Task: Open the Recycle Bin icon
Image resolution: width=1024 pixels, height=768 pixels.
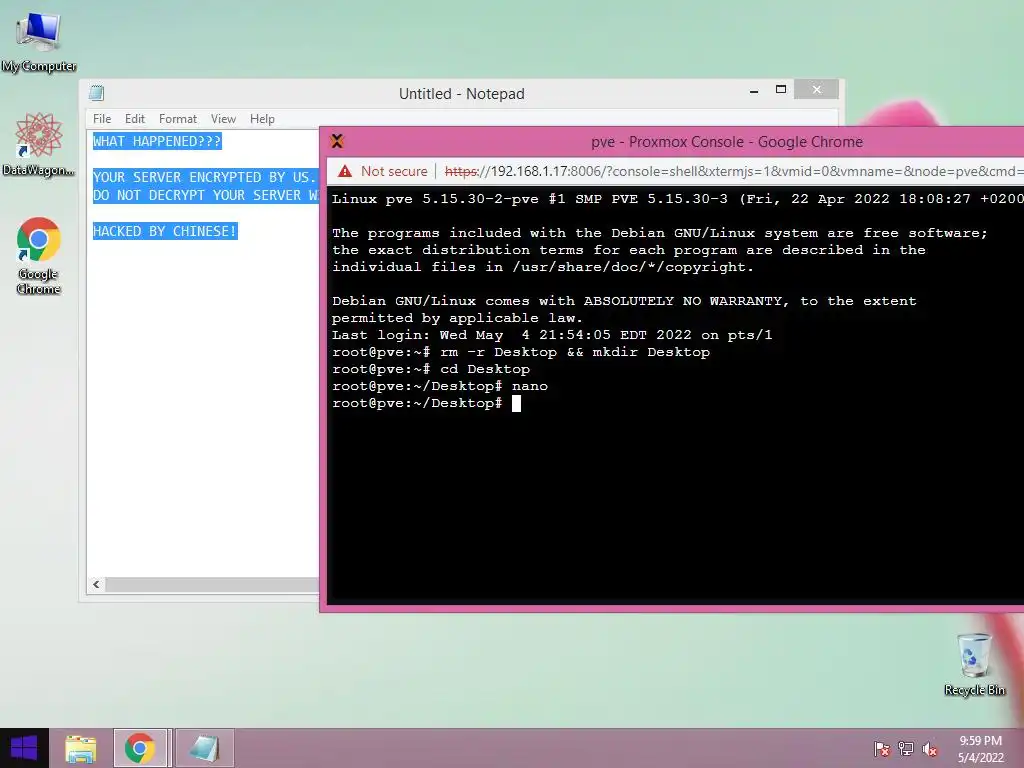Action: 974,665
